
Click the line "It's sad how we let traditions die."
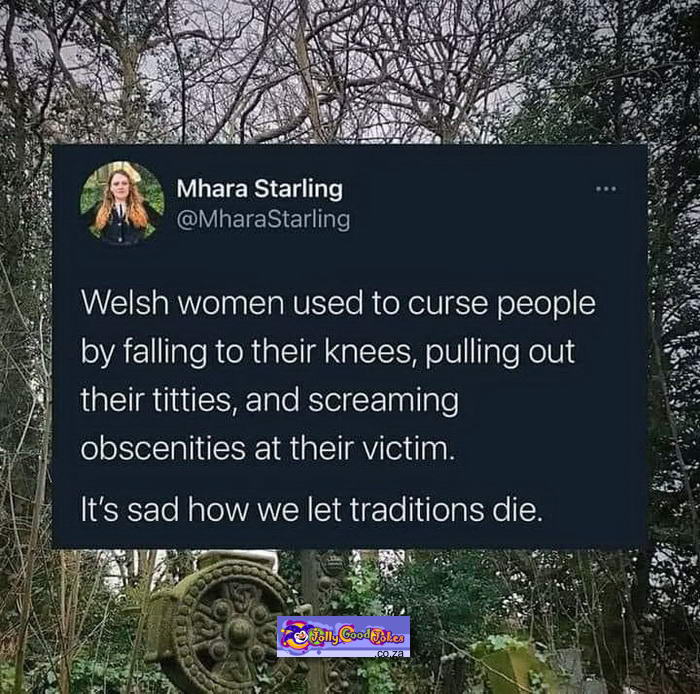pos(312,509)
